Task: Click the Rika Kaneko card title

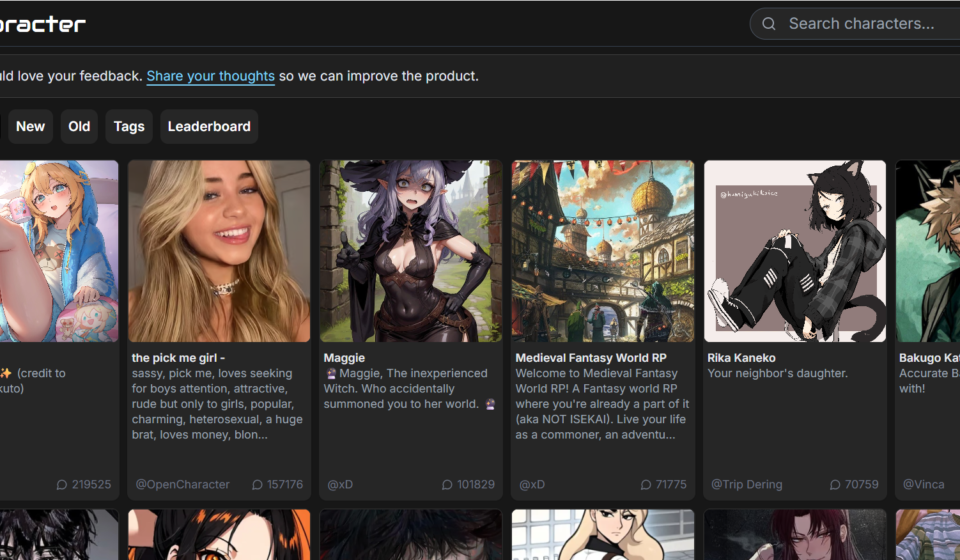Action: [x=741, y=358]
